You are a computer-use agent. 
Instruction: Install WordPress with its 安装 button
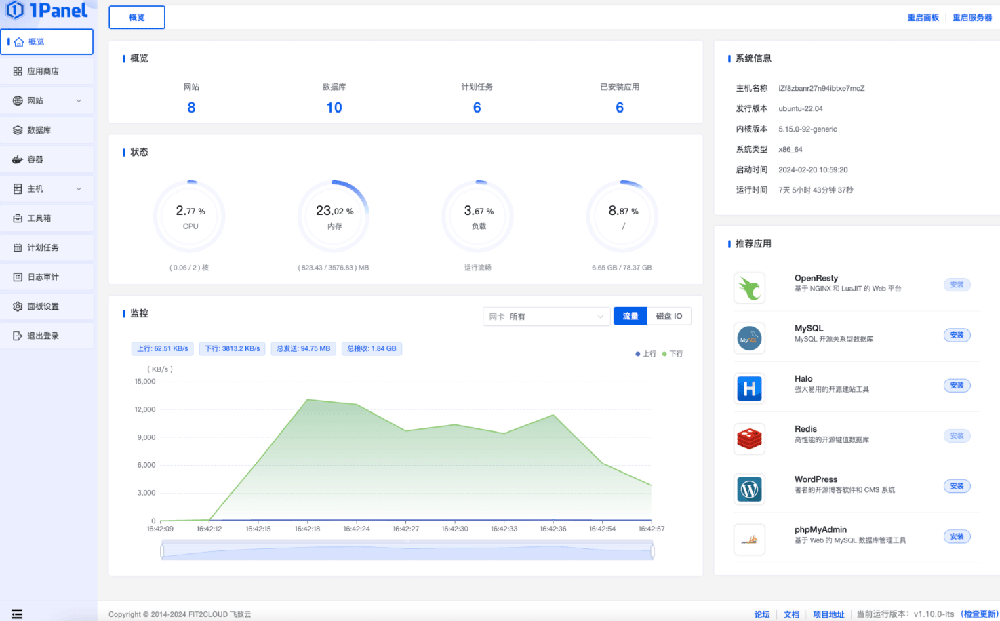click(x=957, y=486)
